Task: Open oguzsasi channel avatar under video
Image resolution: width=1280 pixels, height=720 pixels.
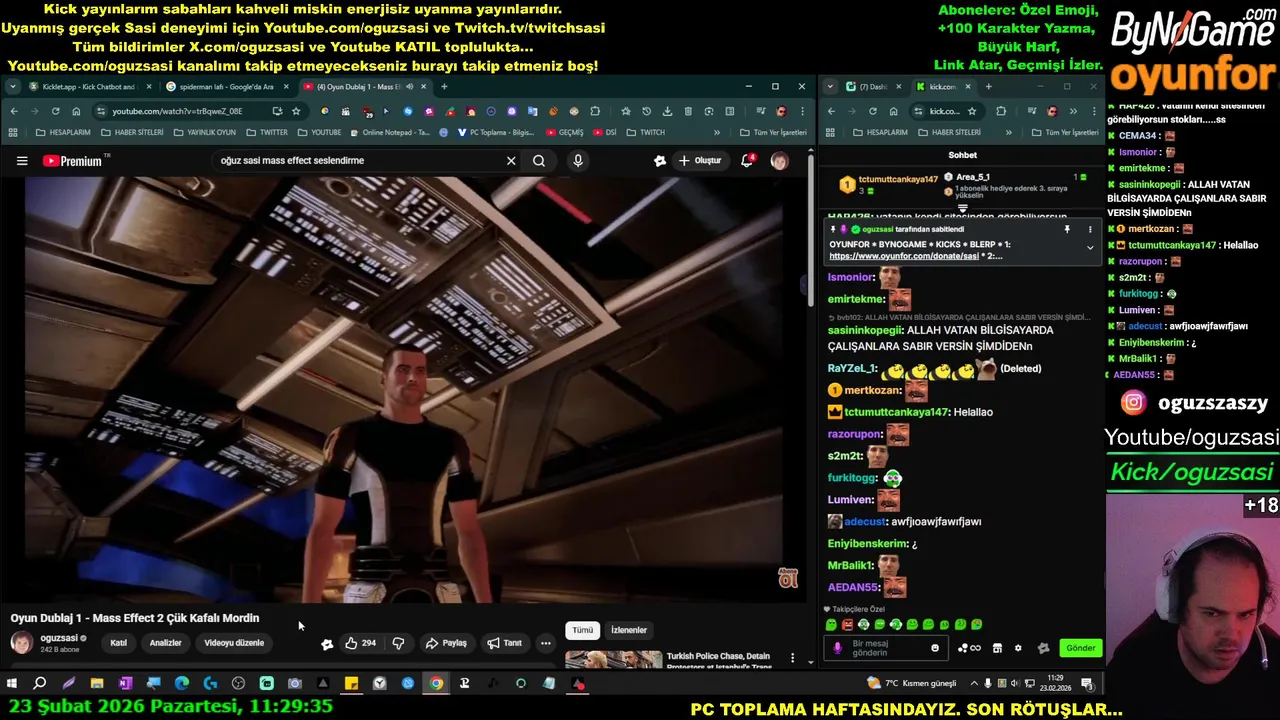Action: [x=21, y=643]
